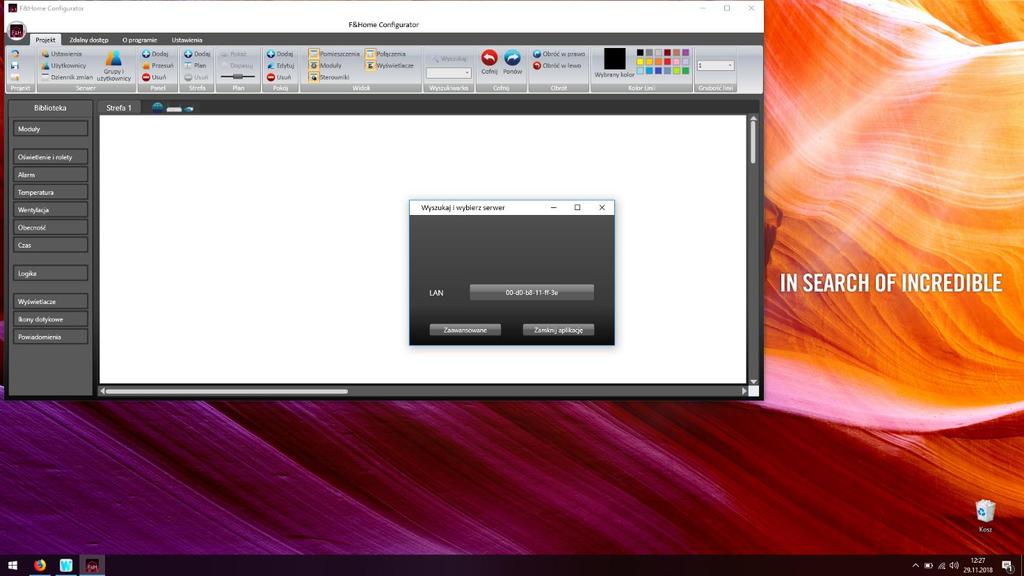Pick the purple line color swatch
The width and height of the screenshot is (1024, 576).
click(x=685, y=52)
